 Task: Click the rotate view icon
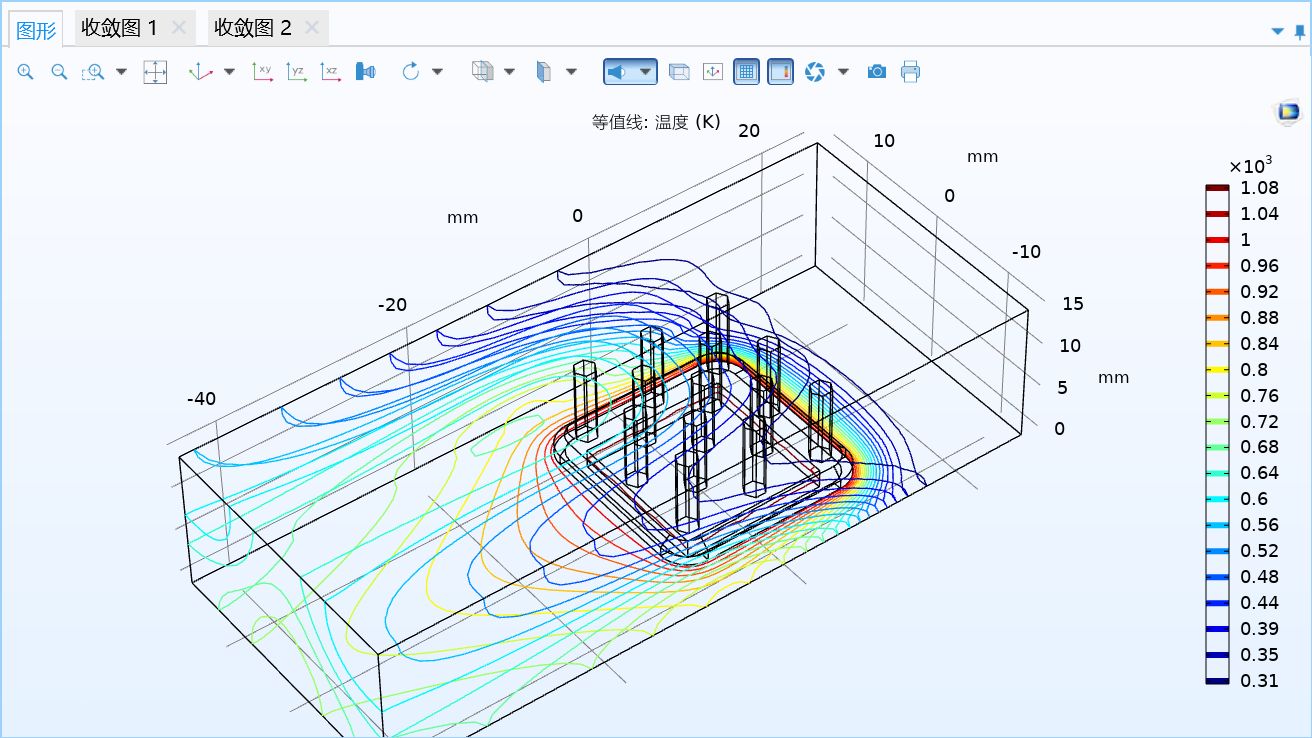point(410,72)
